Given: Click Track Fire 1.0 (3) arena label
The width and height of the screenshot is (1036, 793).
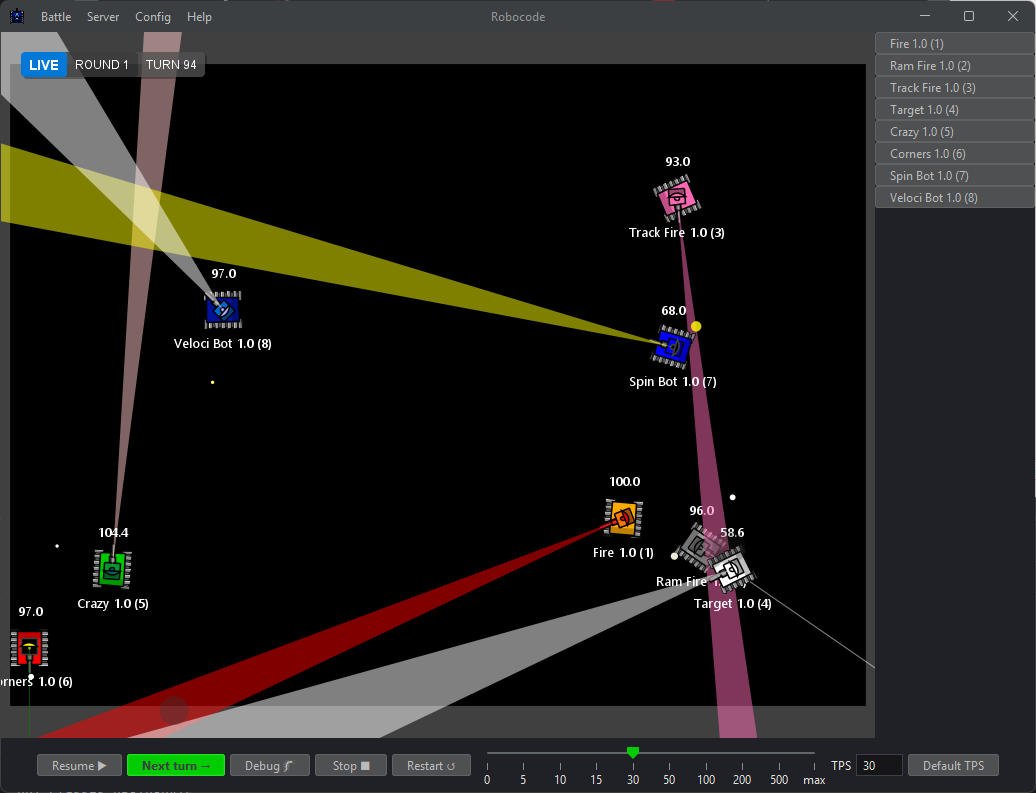Looking at the screenshot, I should [x=677, y=233].
